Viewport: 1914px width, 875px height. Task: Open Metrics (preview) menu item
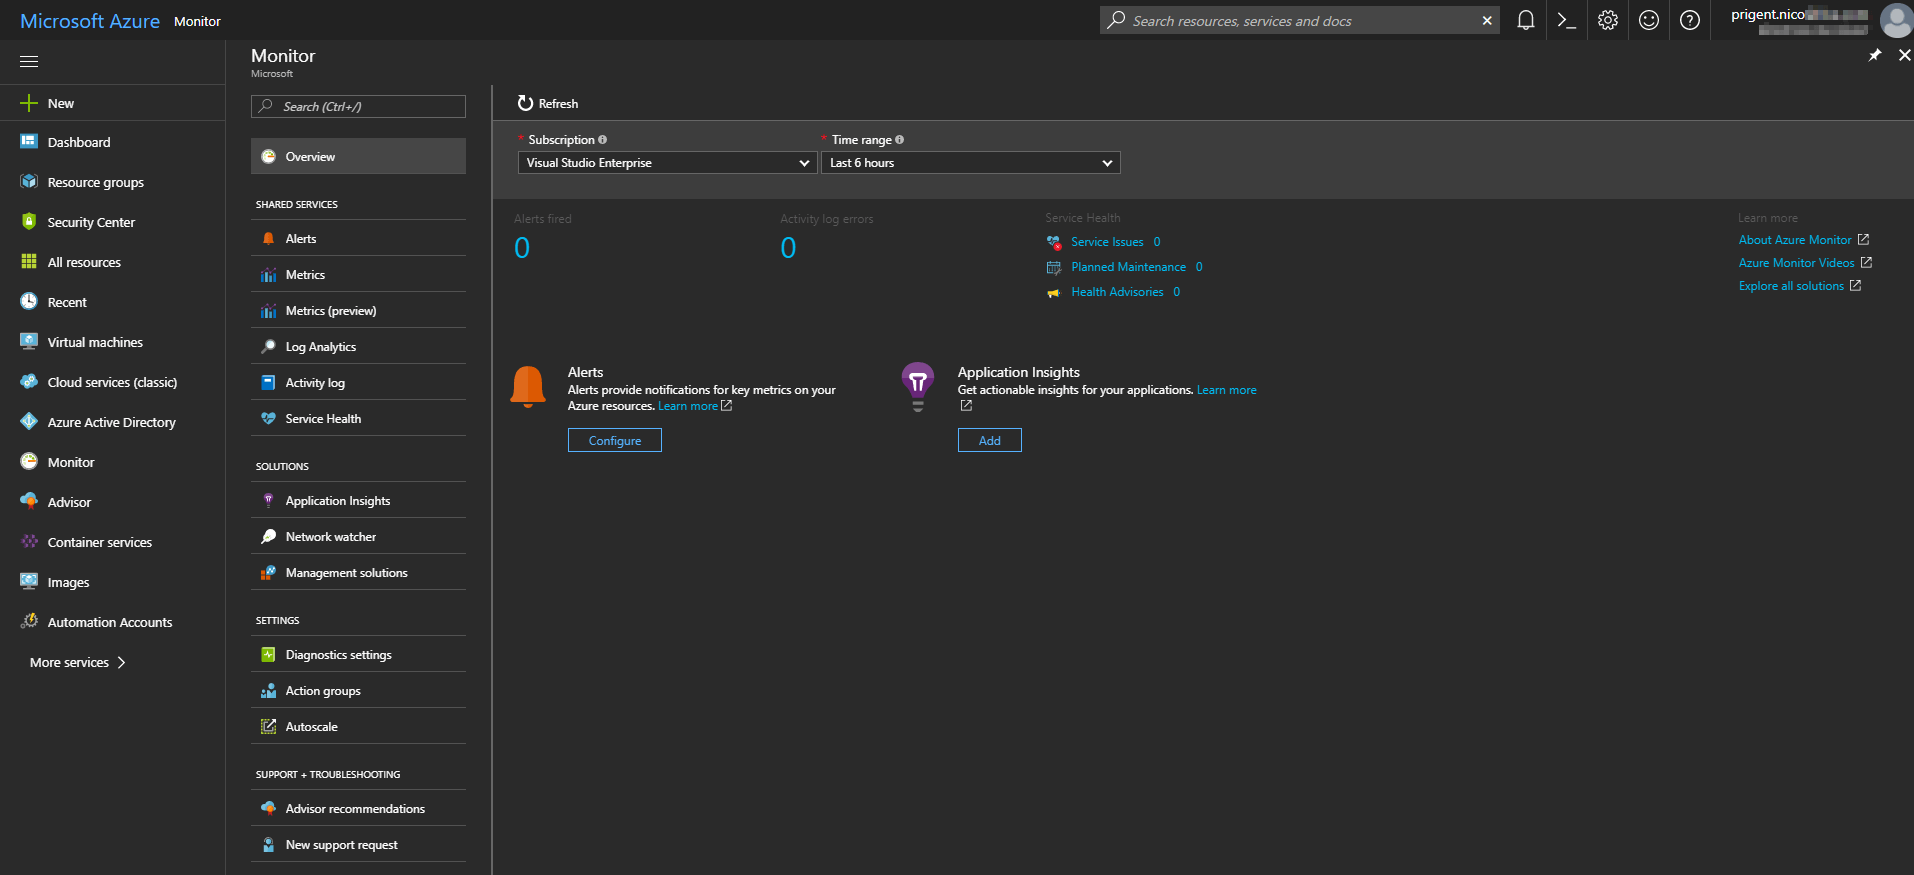coord(358,310)
